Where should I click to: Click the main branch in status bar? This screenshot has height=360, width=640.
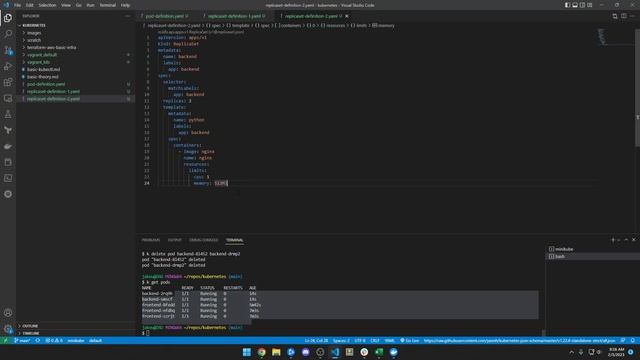22,340
